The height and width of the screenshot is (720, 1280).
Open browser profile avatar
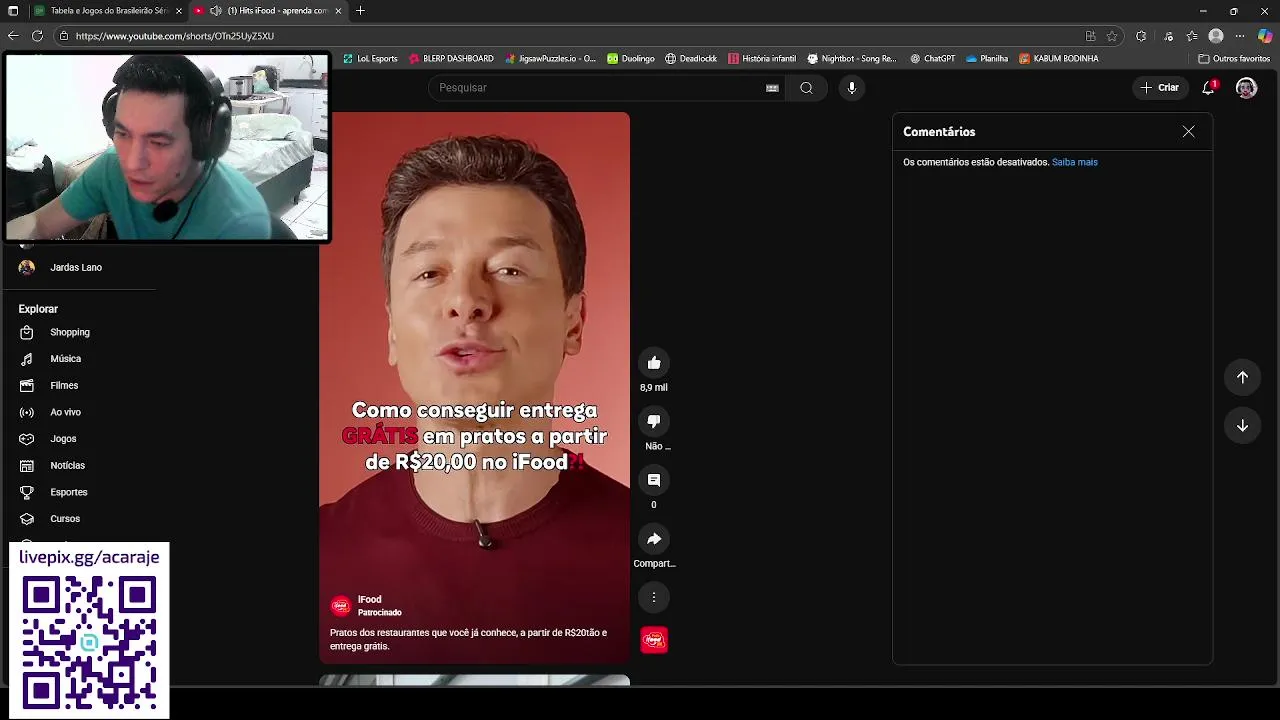[x=1216, y=36]
